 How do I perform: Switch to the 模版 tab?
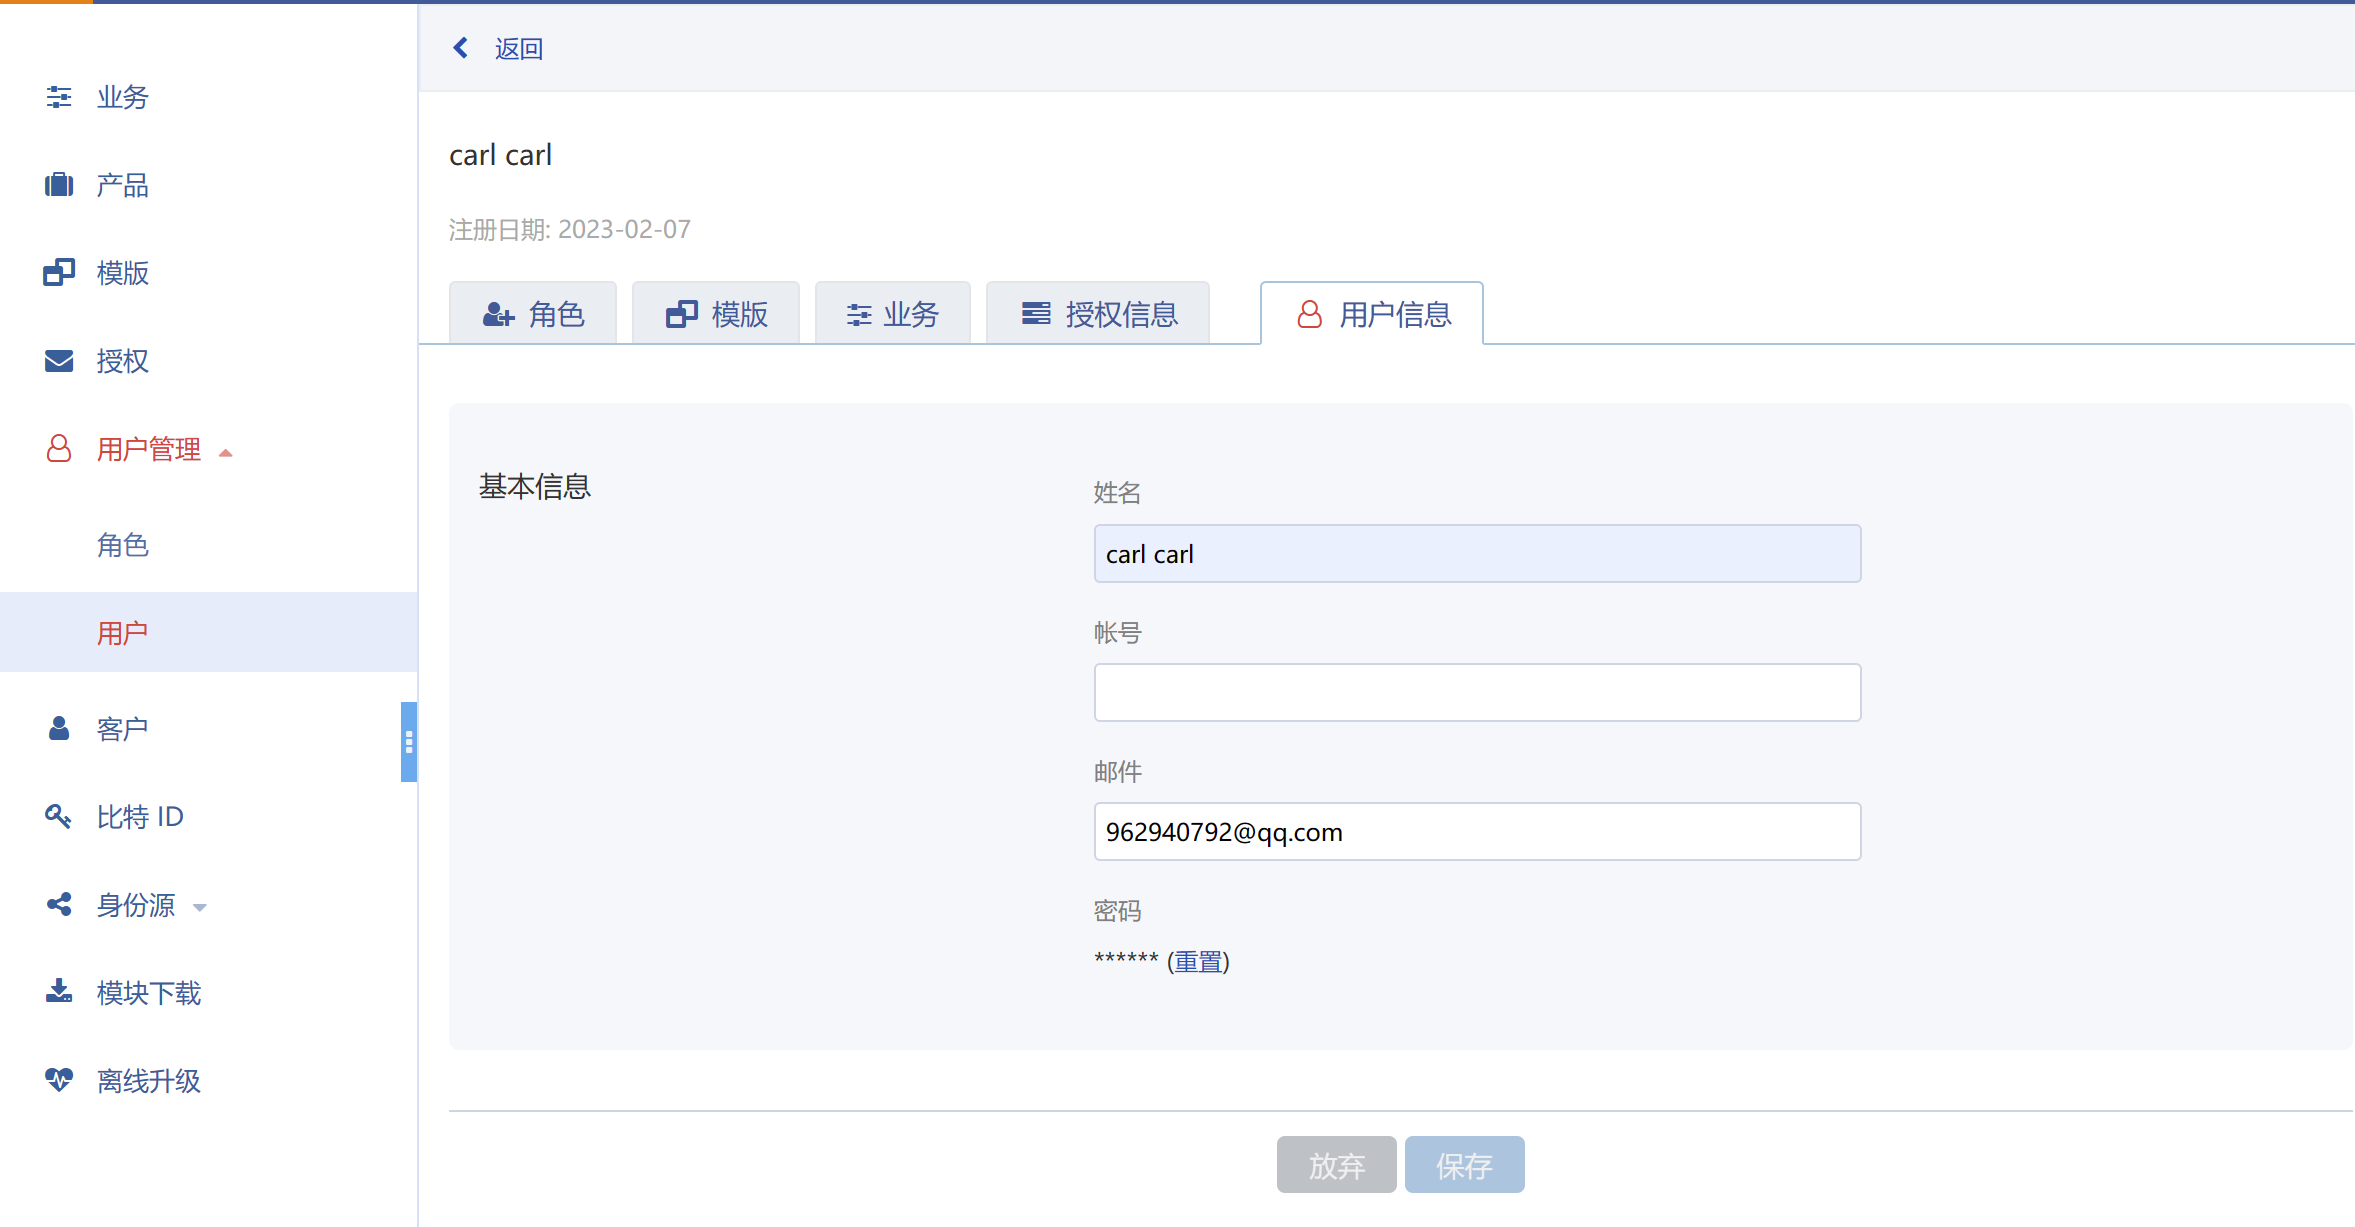click(x=716, y=314)
